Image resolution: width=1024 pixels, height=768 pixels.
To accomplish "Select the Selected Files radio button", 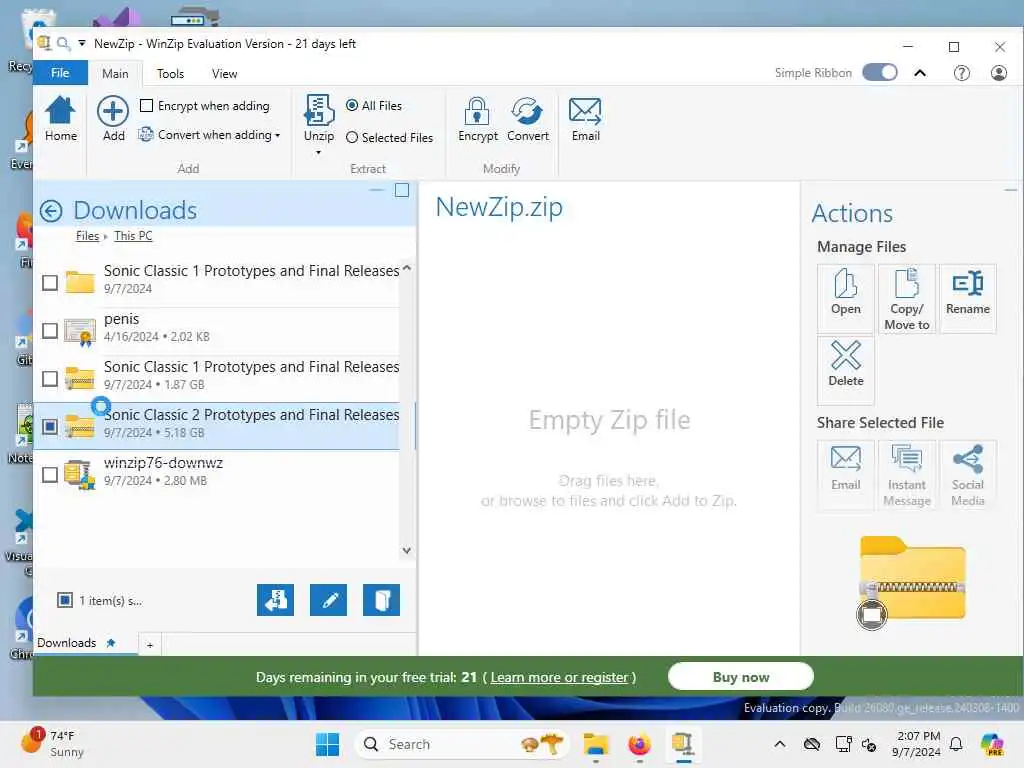I will pos(352,137).
